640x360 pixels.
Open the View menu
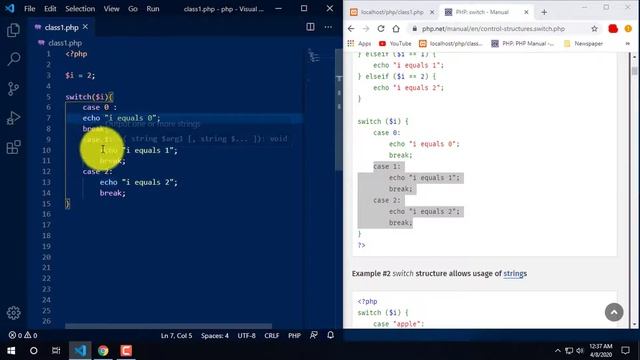click(111, 9)
